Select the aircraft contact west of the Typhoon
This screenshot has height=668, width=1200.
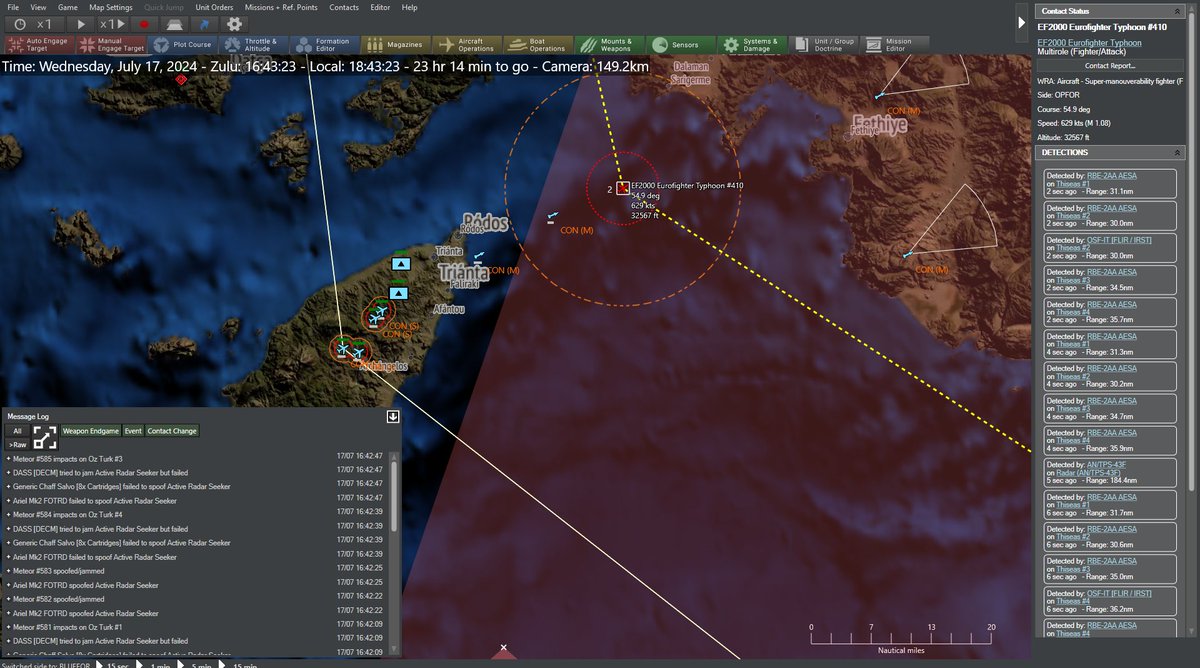pos(551,216)
